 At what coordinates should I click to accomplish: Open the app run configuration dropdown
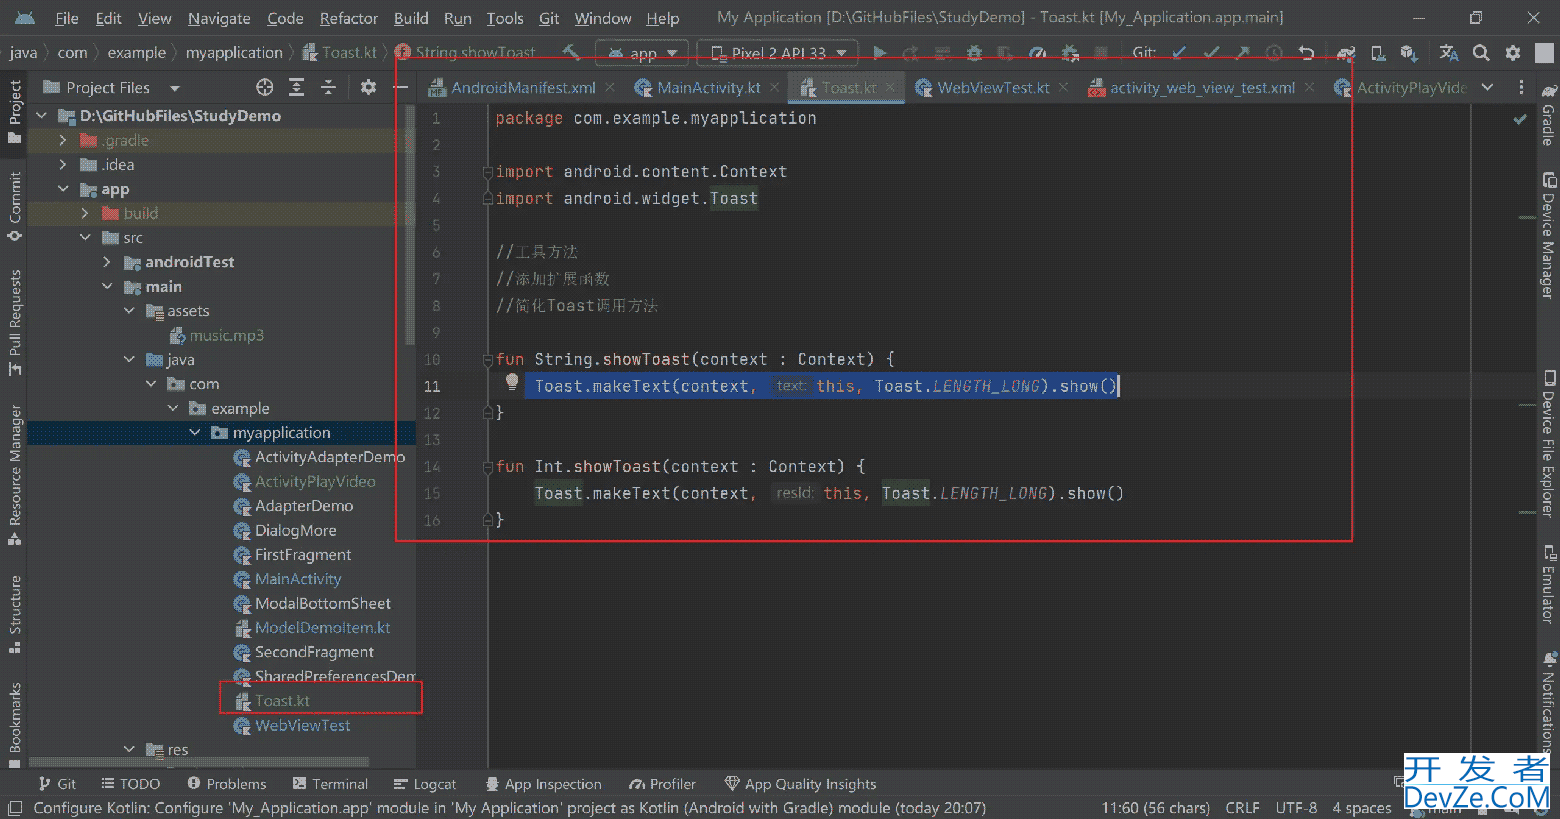click(x=642, y=53)
